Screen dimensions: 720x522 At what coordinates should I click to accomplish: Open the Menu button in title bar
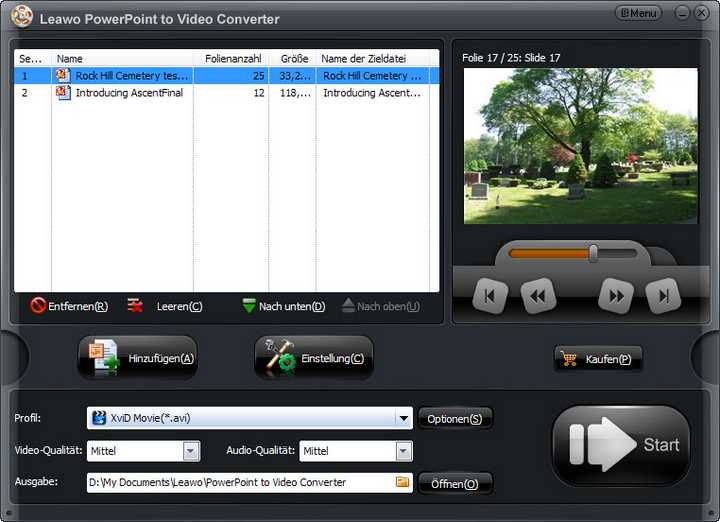(638, 13)
